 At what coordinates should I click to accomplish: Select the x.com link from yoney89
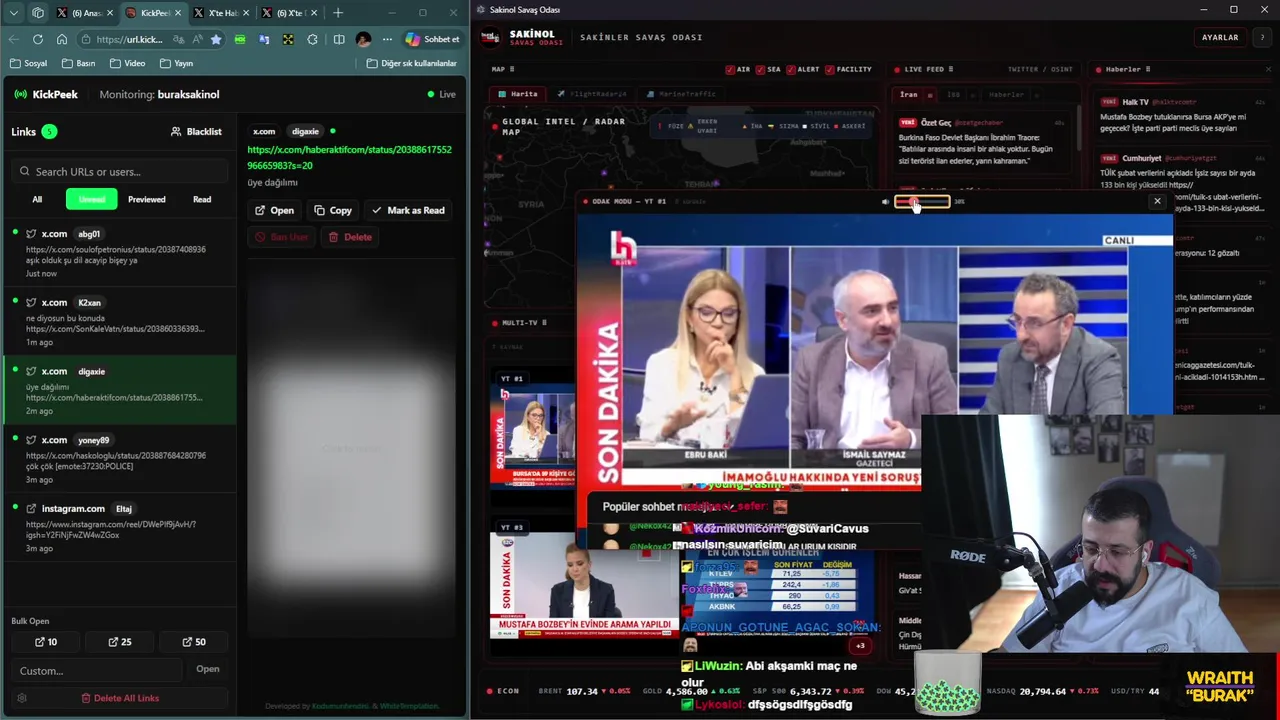pyautogui.click(x=120, y=460)
